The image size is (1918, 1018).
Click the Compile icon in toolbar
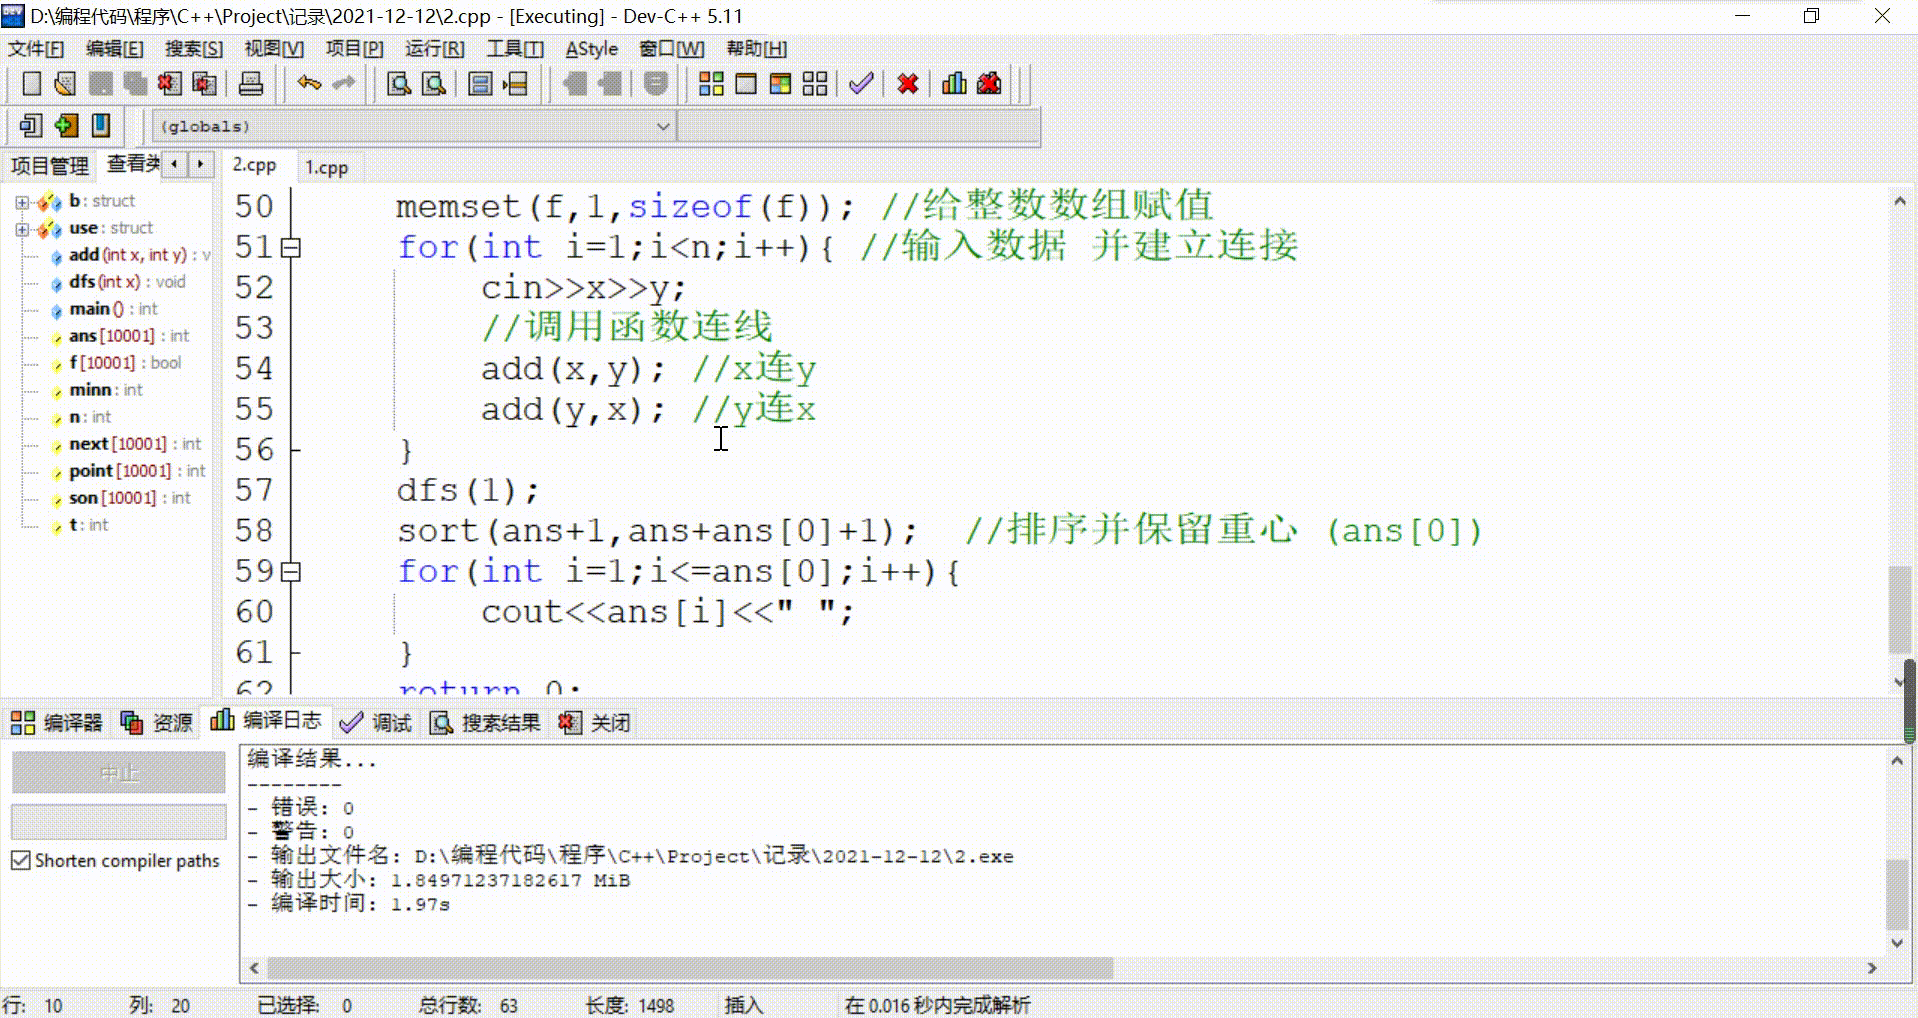pos(711,84)
